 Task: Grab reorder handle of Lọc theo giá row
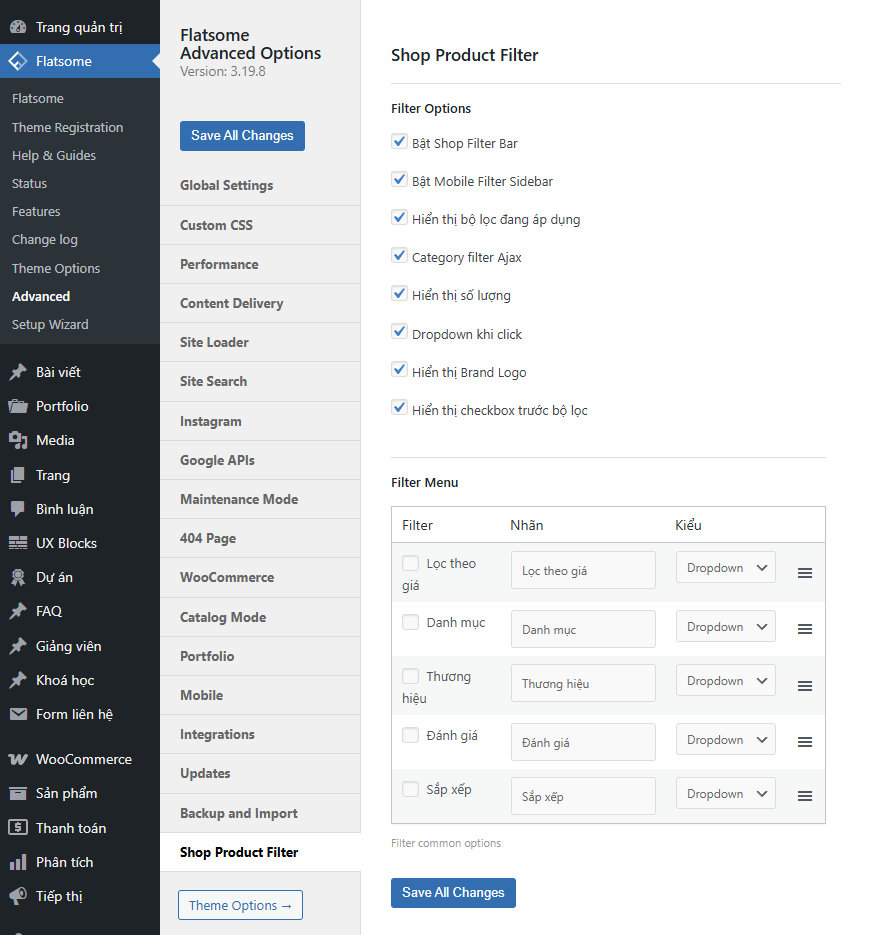pos(804,573)
